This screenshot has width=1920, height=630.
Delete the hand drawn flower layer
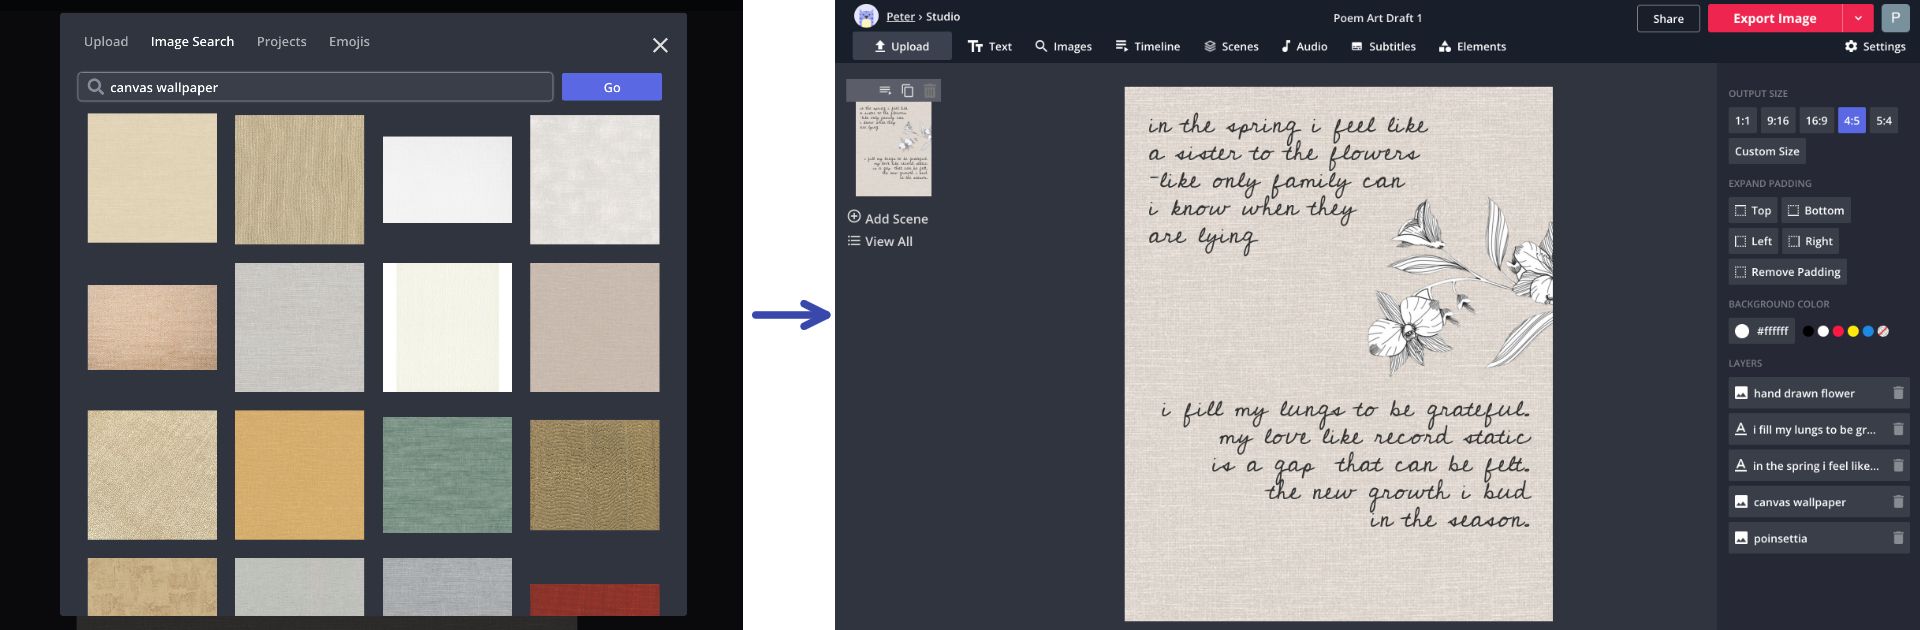pyautogui.click(x=1898, y=393)
